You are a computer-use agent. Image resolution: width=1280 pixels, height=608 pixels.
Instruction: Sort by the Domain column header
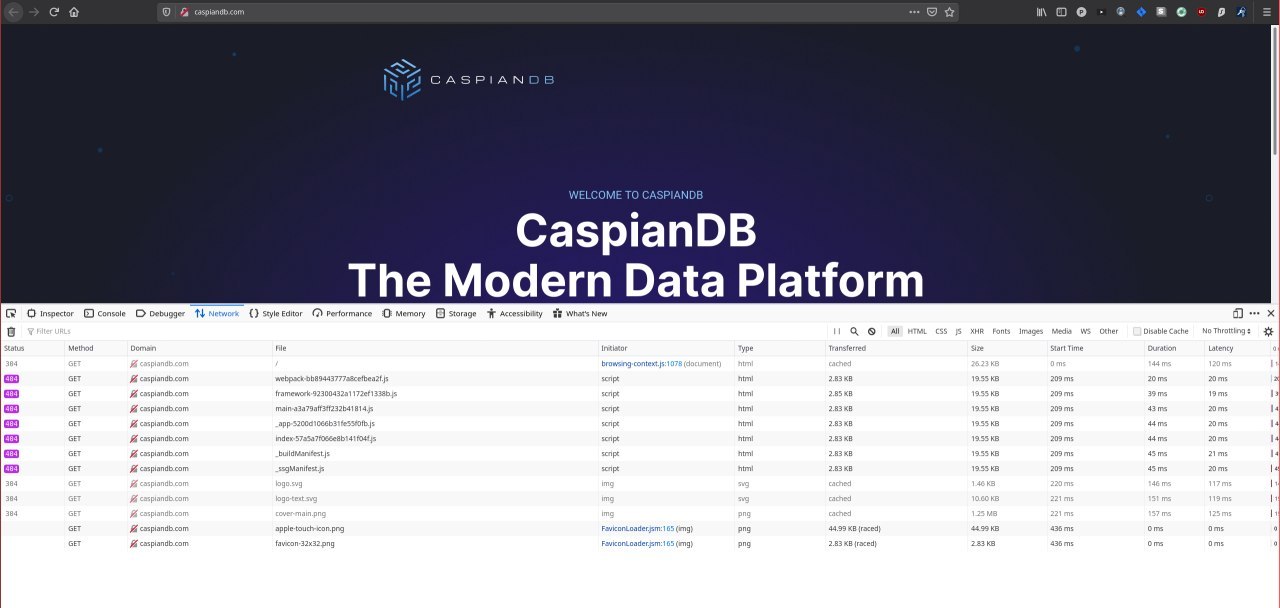click(199, 348)
